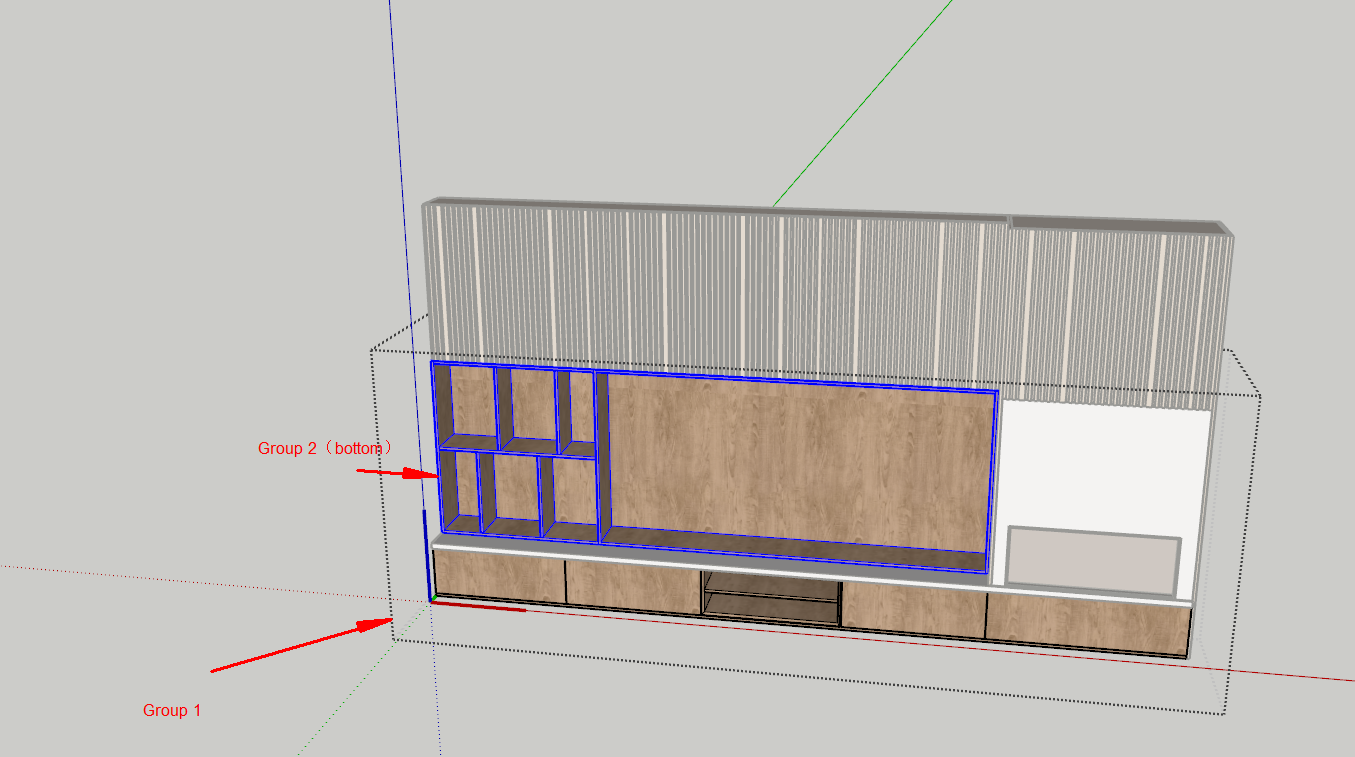Select the large wood grain back panel
Viewport: 1355px width, 757px height.
(795, 455)
